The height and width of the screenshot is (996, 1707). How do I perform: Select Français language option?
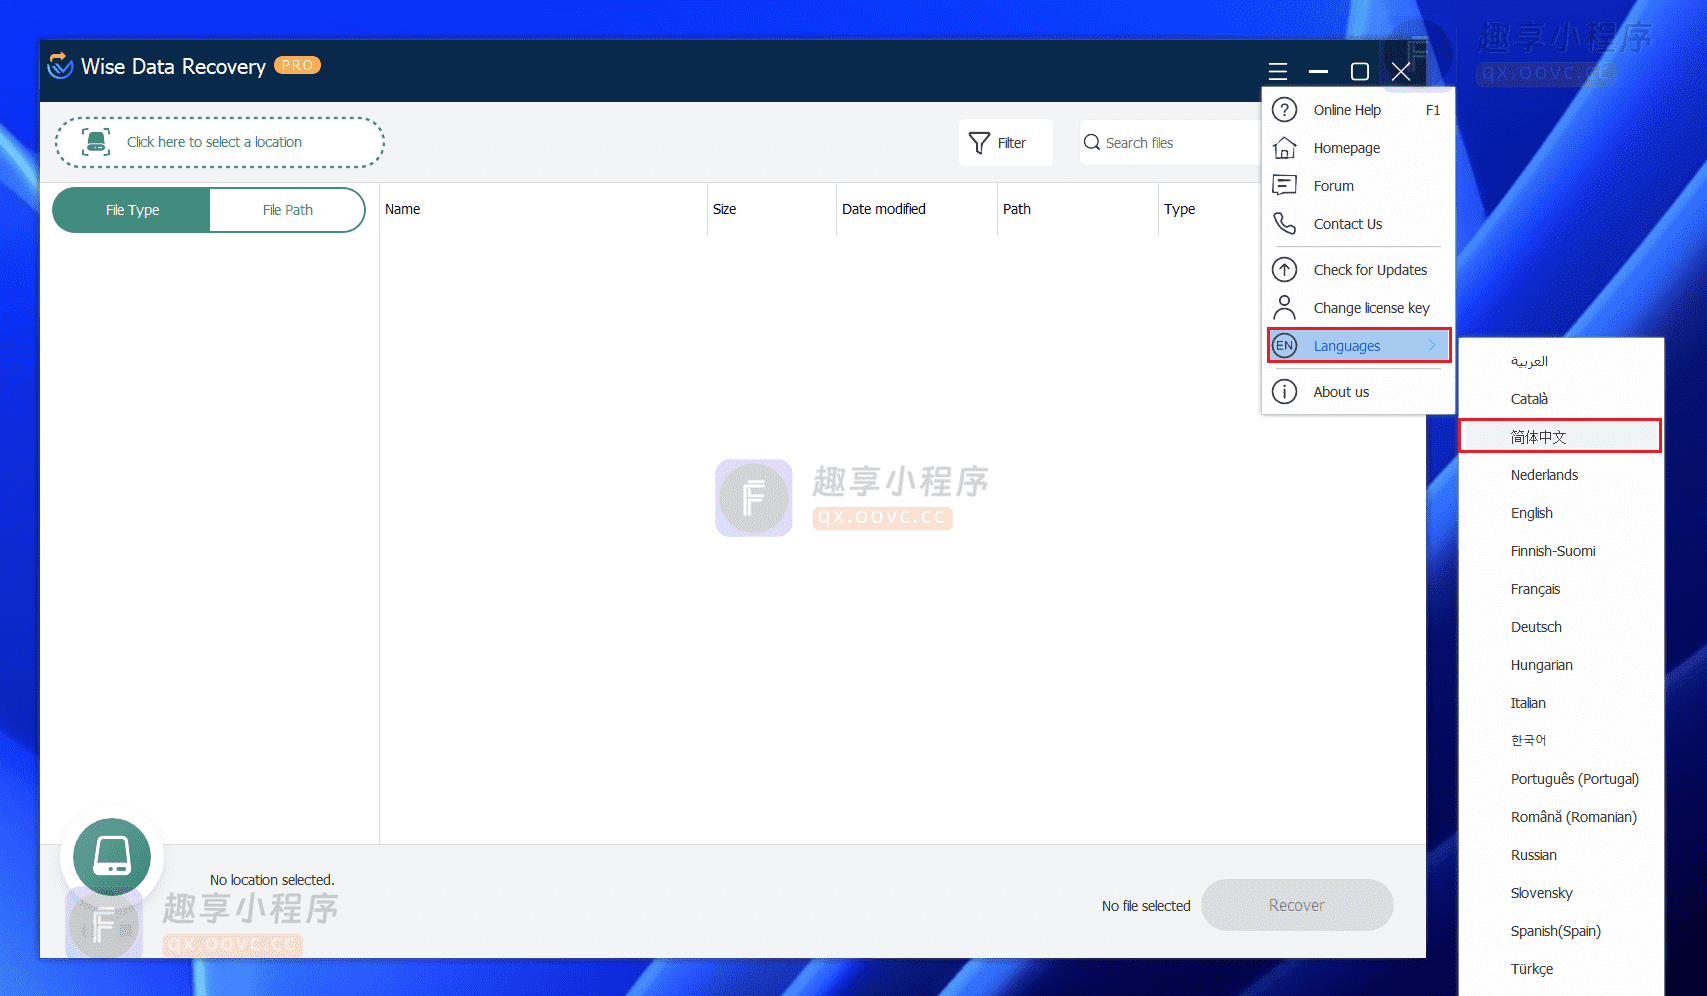pos(1561,589)
